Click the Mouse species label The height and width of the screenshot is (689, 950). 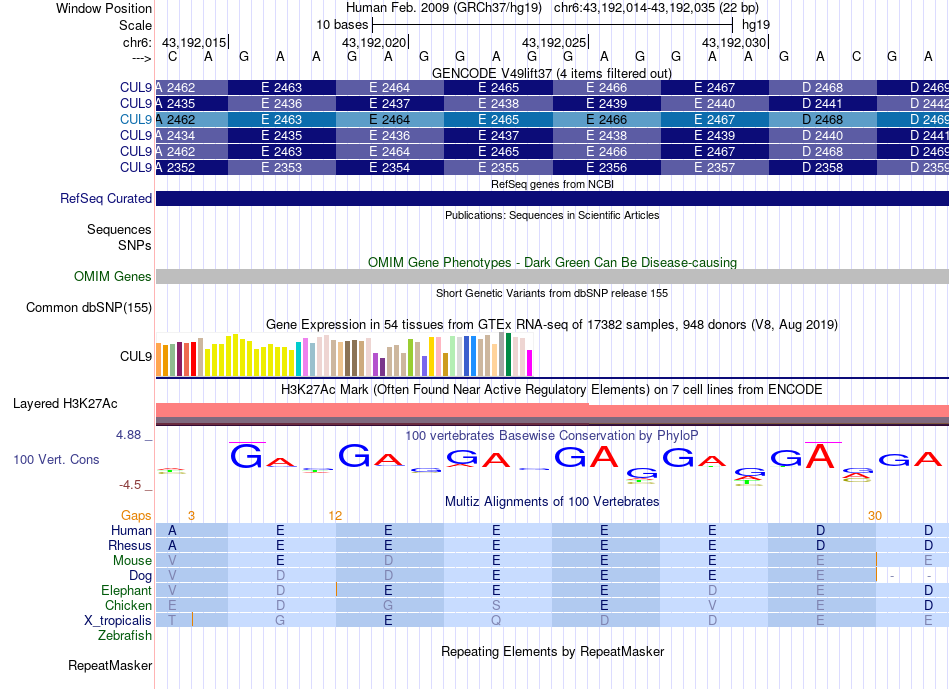tap(132, 561)
